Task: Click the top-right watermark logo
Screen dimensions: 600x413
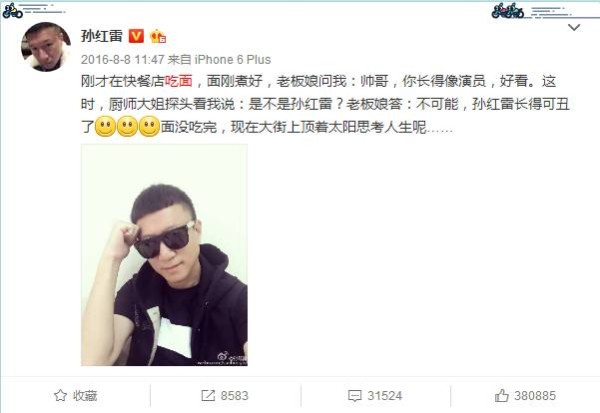Action: (x=508, y=11)
